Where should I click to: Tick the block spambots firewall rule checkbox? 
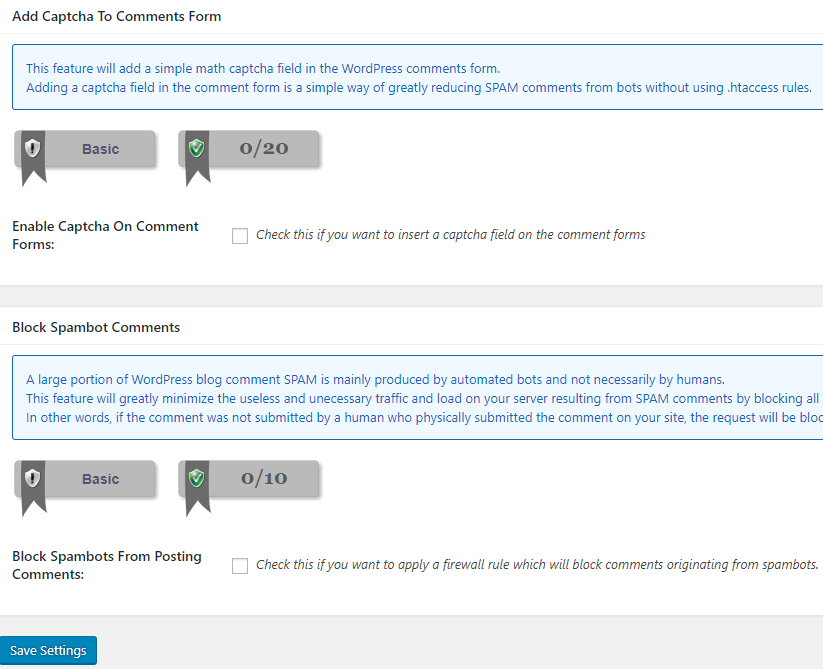pyautogui.click(x=240, y=566)
